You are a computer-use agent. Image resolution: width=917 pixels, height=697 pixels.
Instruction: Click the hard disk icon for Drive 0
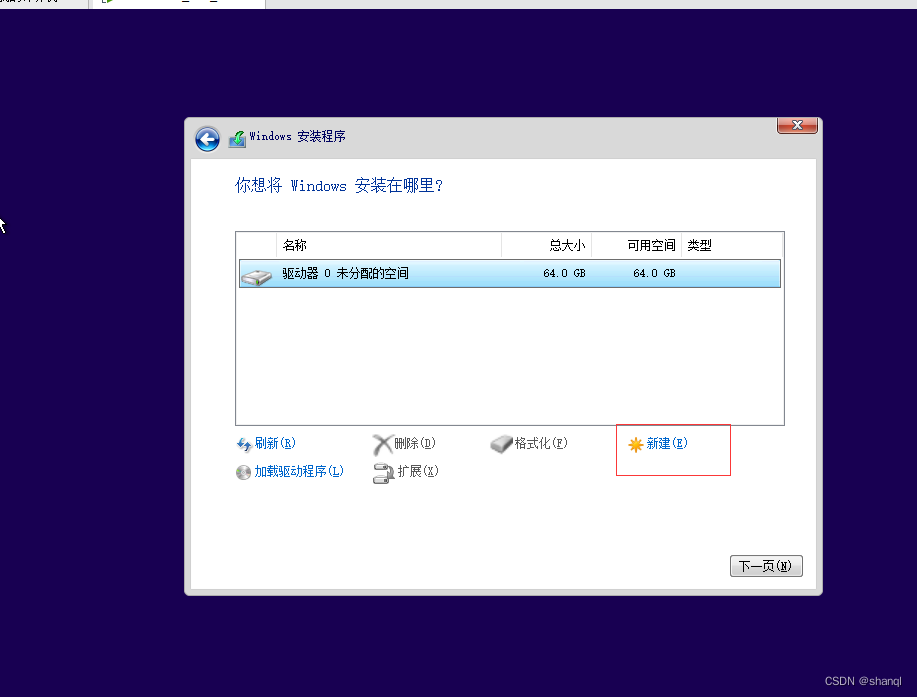click(x=256, y=272)
